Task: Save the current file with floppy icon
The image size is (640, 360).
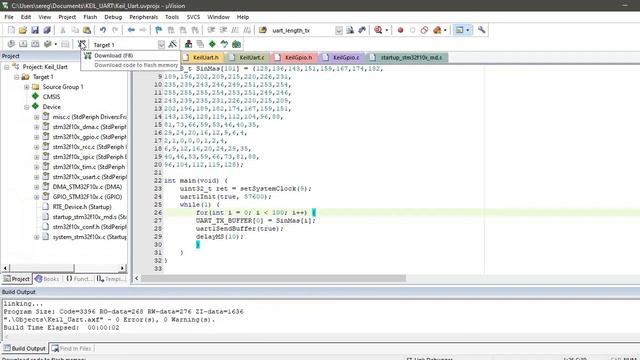Action: (x=35, y=30)
